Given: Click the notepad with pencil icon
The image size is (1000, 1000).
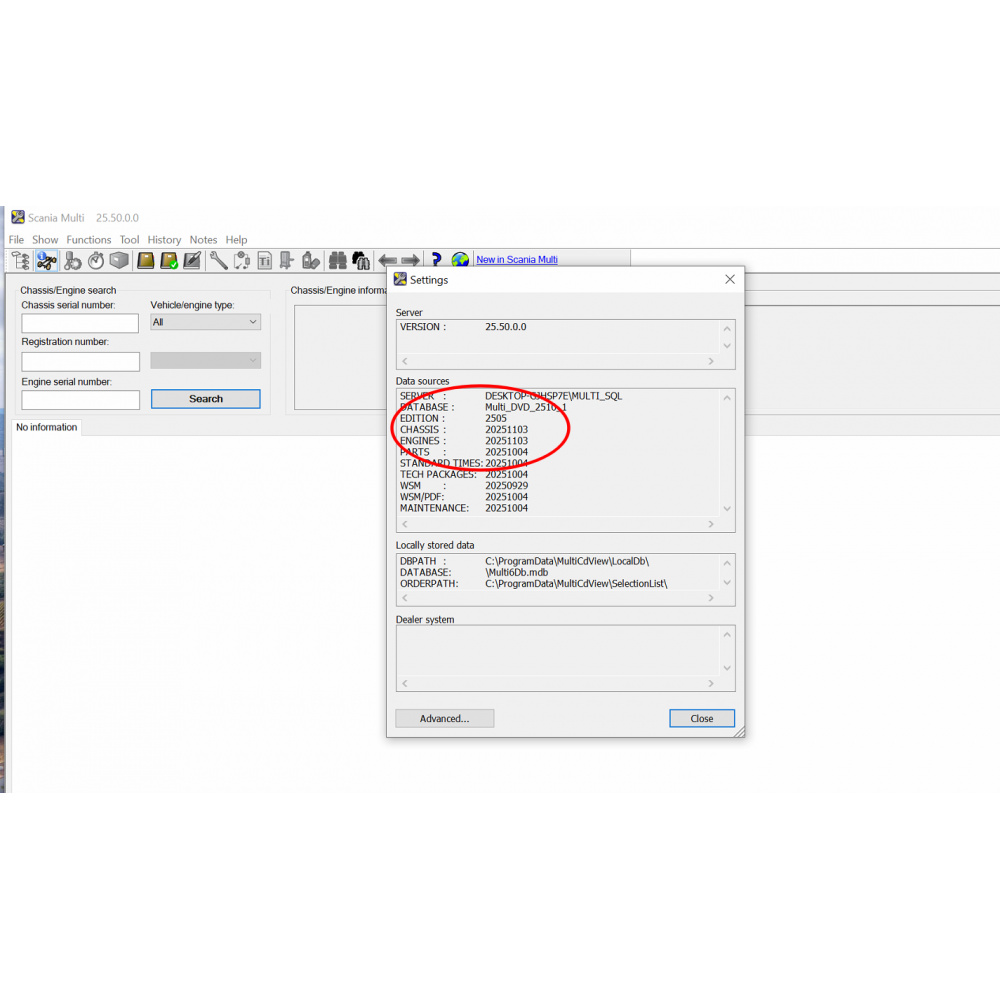Looking at the screenshot, I should click(x=192, y=260).
